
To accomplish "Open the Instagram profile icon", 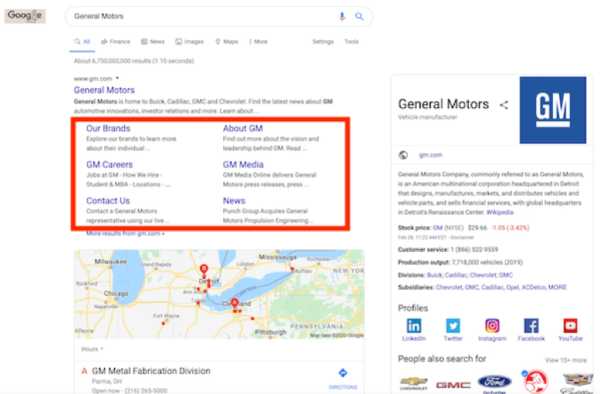I will pos(492,326).
